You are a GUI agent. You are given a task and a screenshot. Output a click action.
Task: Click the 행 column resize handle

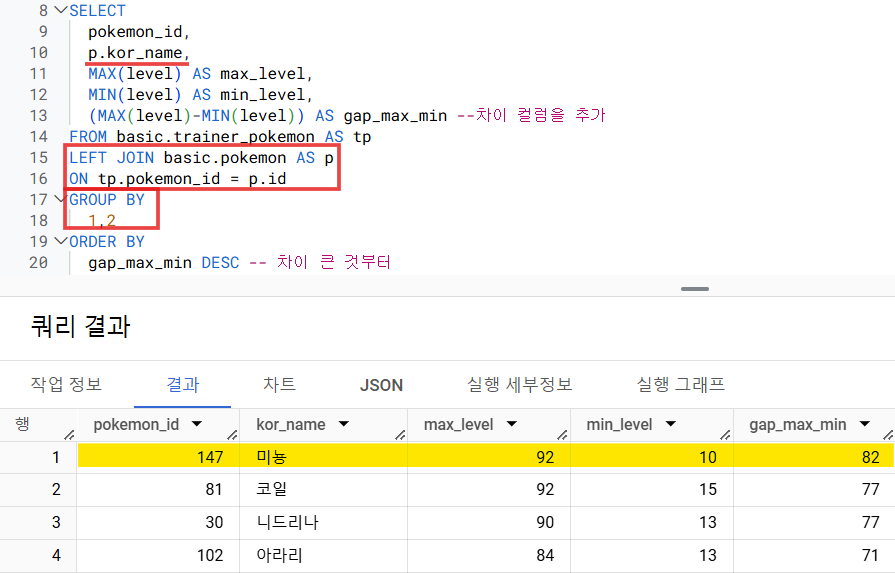70,435
